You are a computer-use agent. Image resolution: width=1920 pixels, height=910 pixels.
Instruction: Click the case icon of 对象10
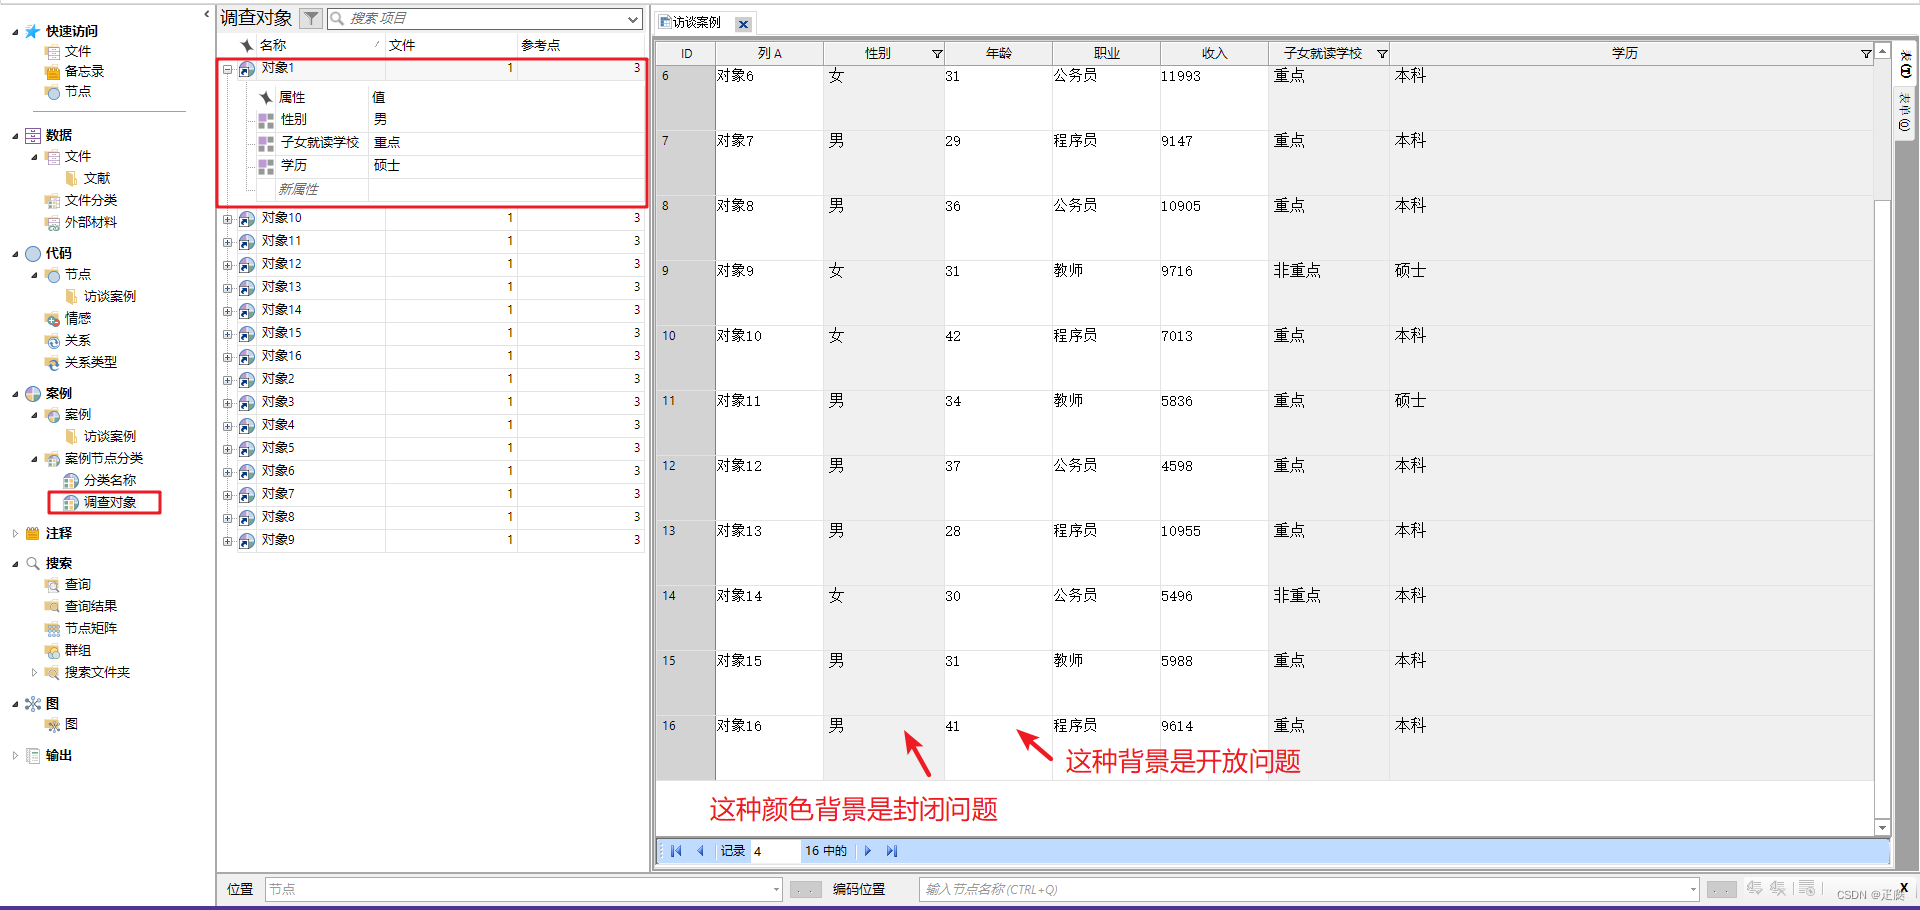pos(247,219)
